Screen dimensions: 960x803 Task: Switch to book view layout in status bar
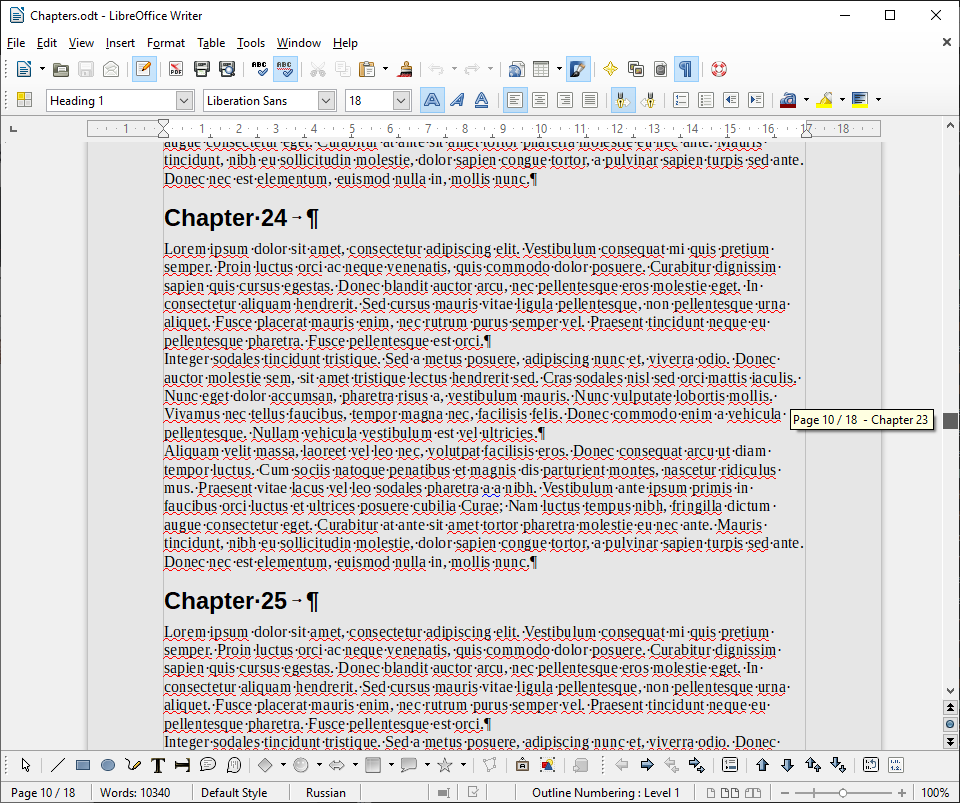click(x=753, y=791)
